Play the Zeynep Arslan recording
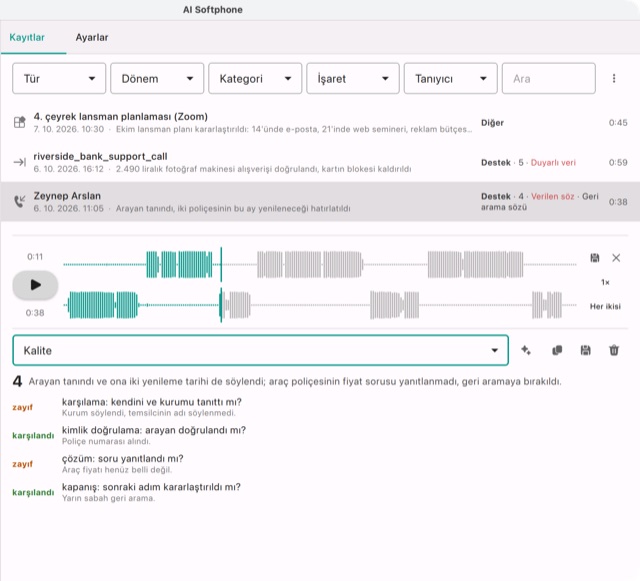Screen dimensions: 640x581 click(35, 285)
